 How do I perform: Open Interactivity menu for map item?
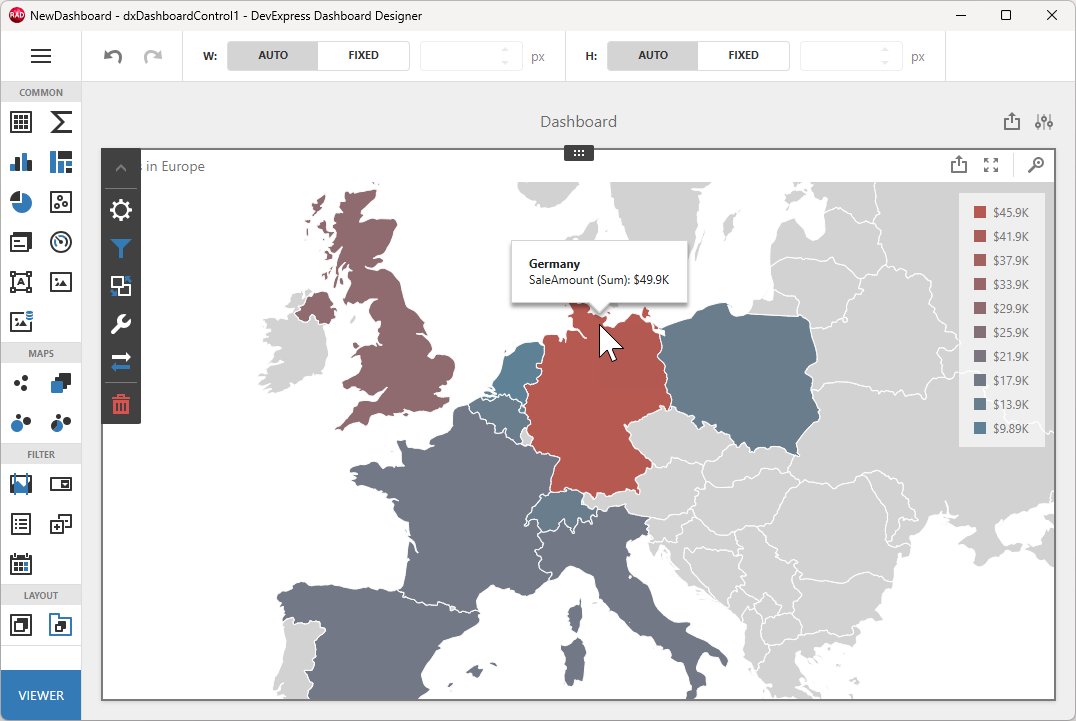click(121, 286)
